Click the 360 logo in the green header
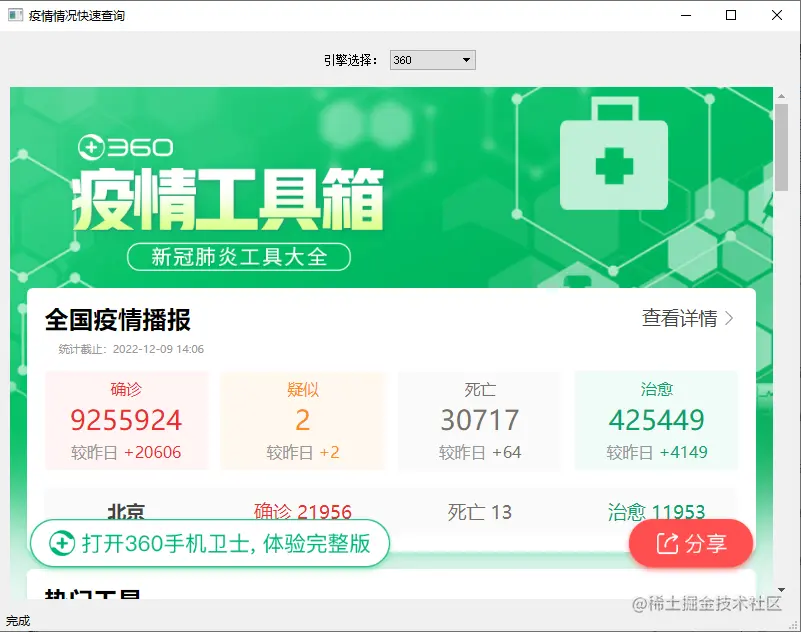 126,147
